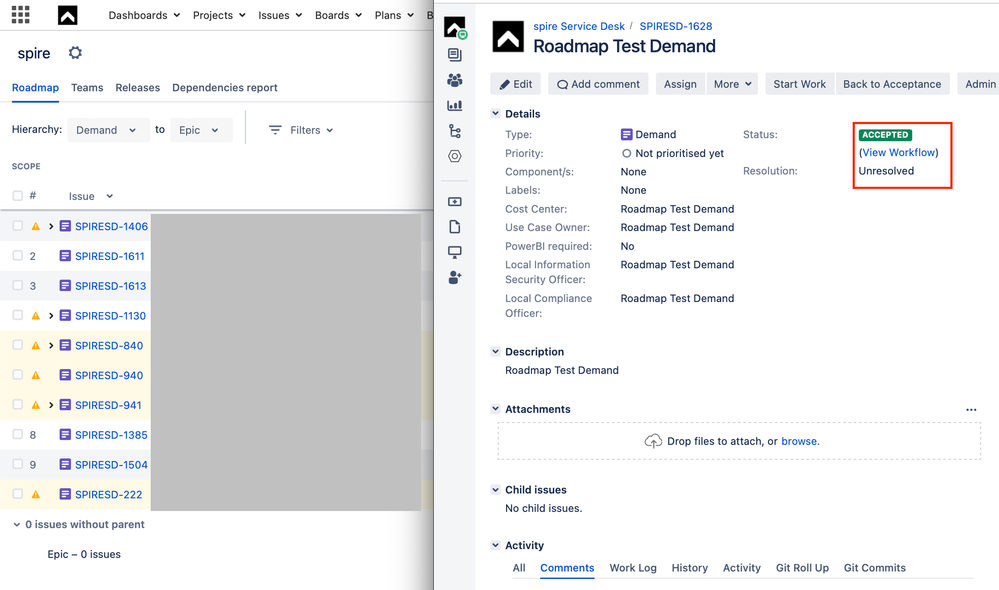Click warning icon on SPIRESD-941 row
This screenshot has height=590, width=999.
click(36, 405)
